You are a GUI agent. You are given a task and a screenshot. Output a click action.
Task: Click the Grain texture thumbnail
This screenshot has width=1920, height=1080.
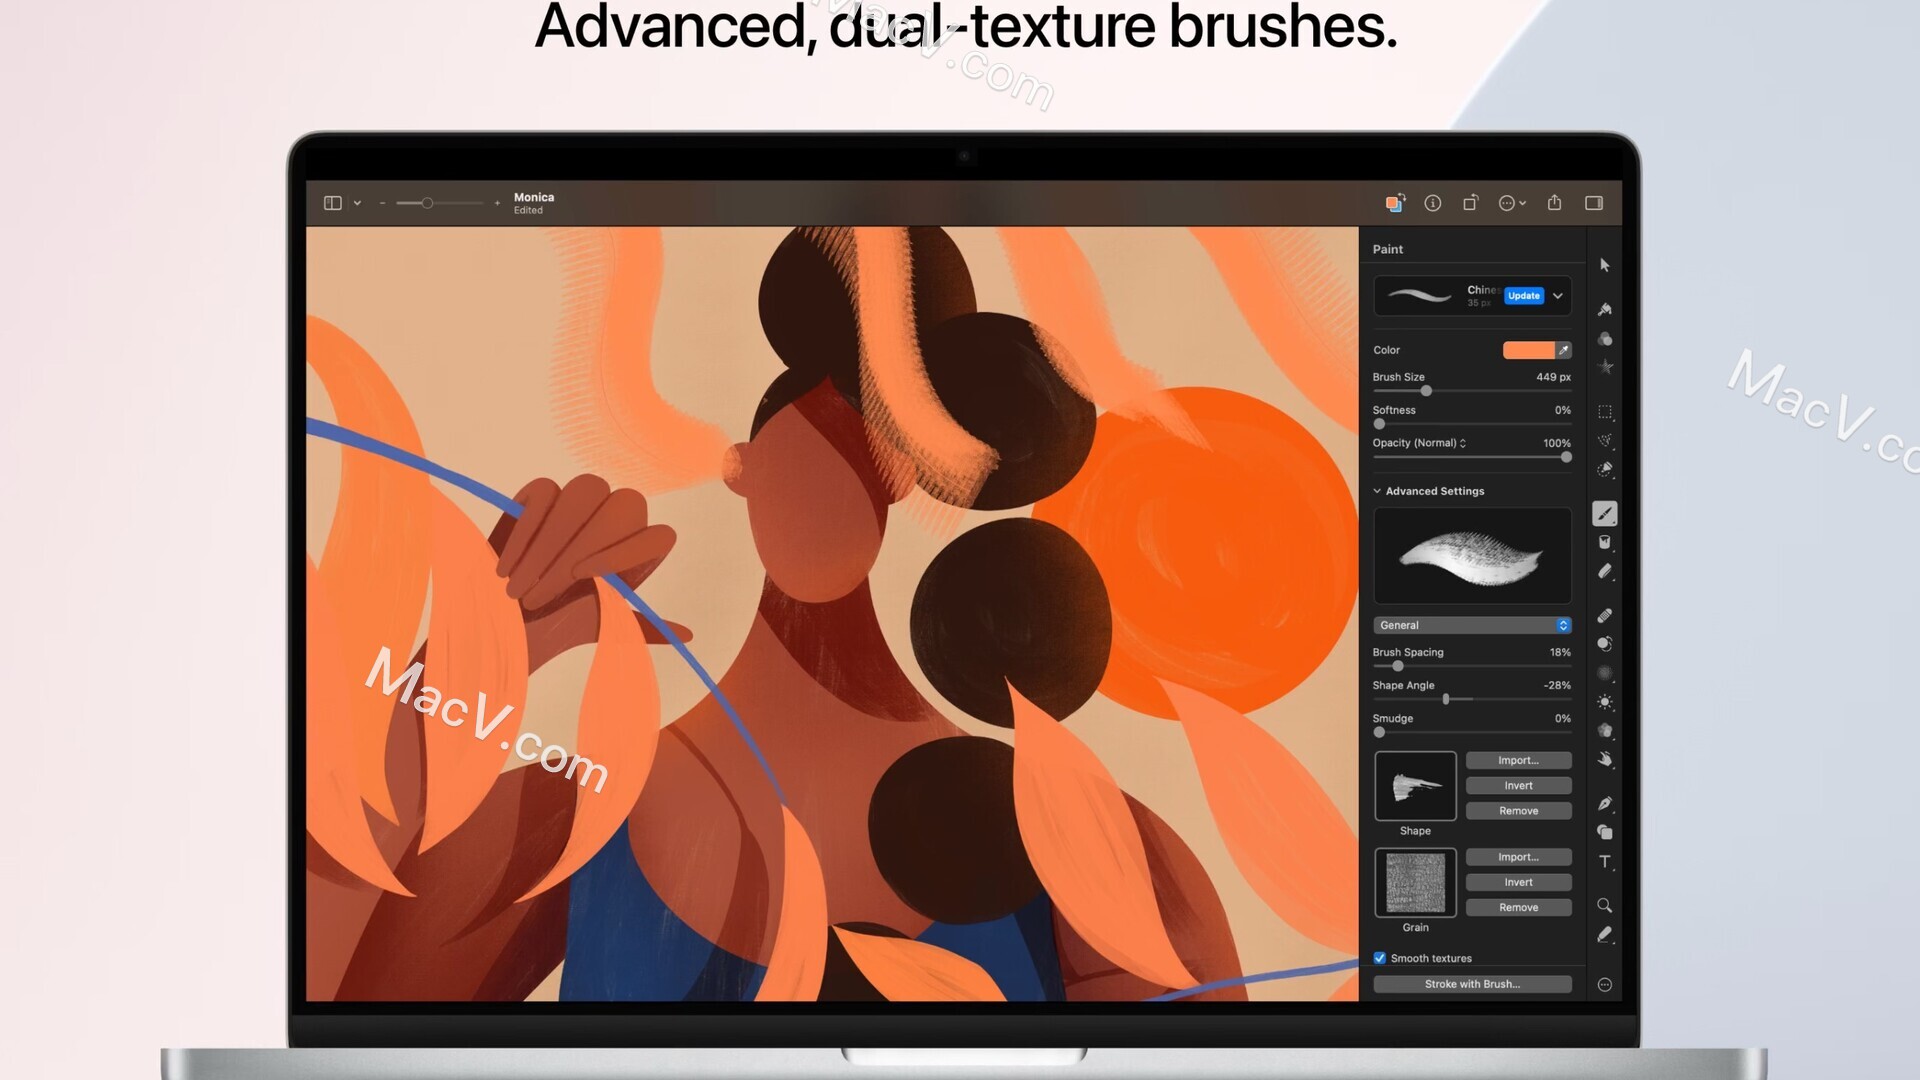(x=1415, y=883)
